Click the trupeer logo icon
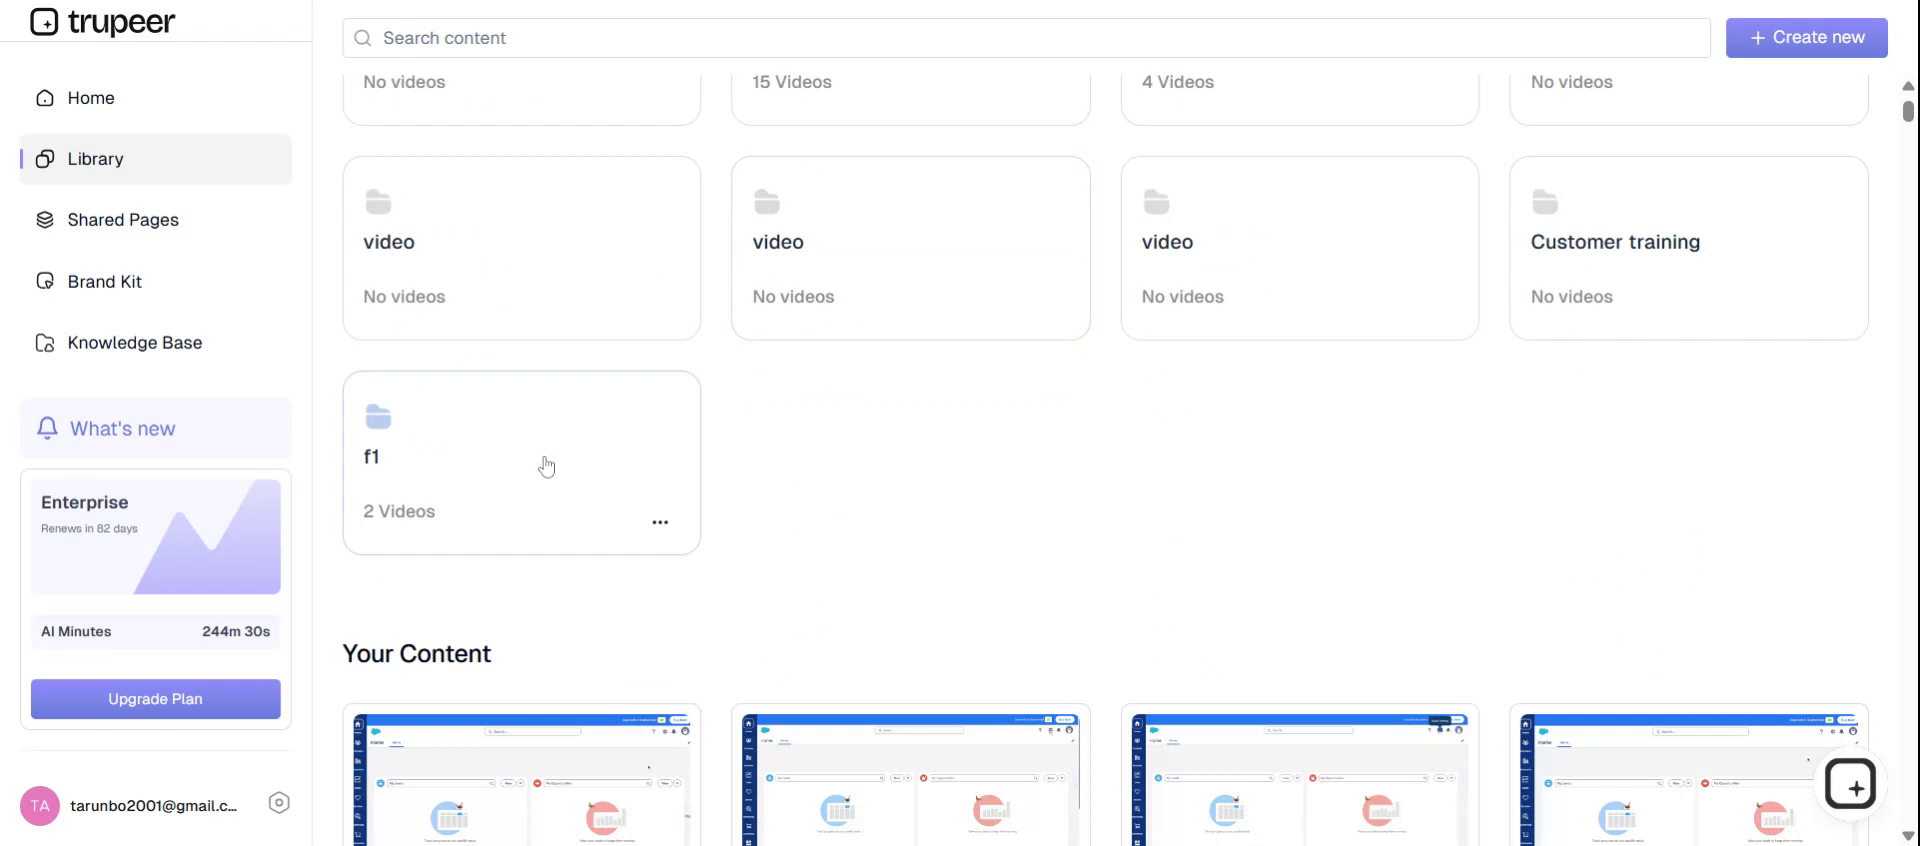Image resolution: width=1920 pixels, height=846 pixels. [44, 21]
